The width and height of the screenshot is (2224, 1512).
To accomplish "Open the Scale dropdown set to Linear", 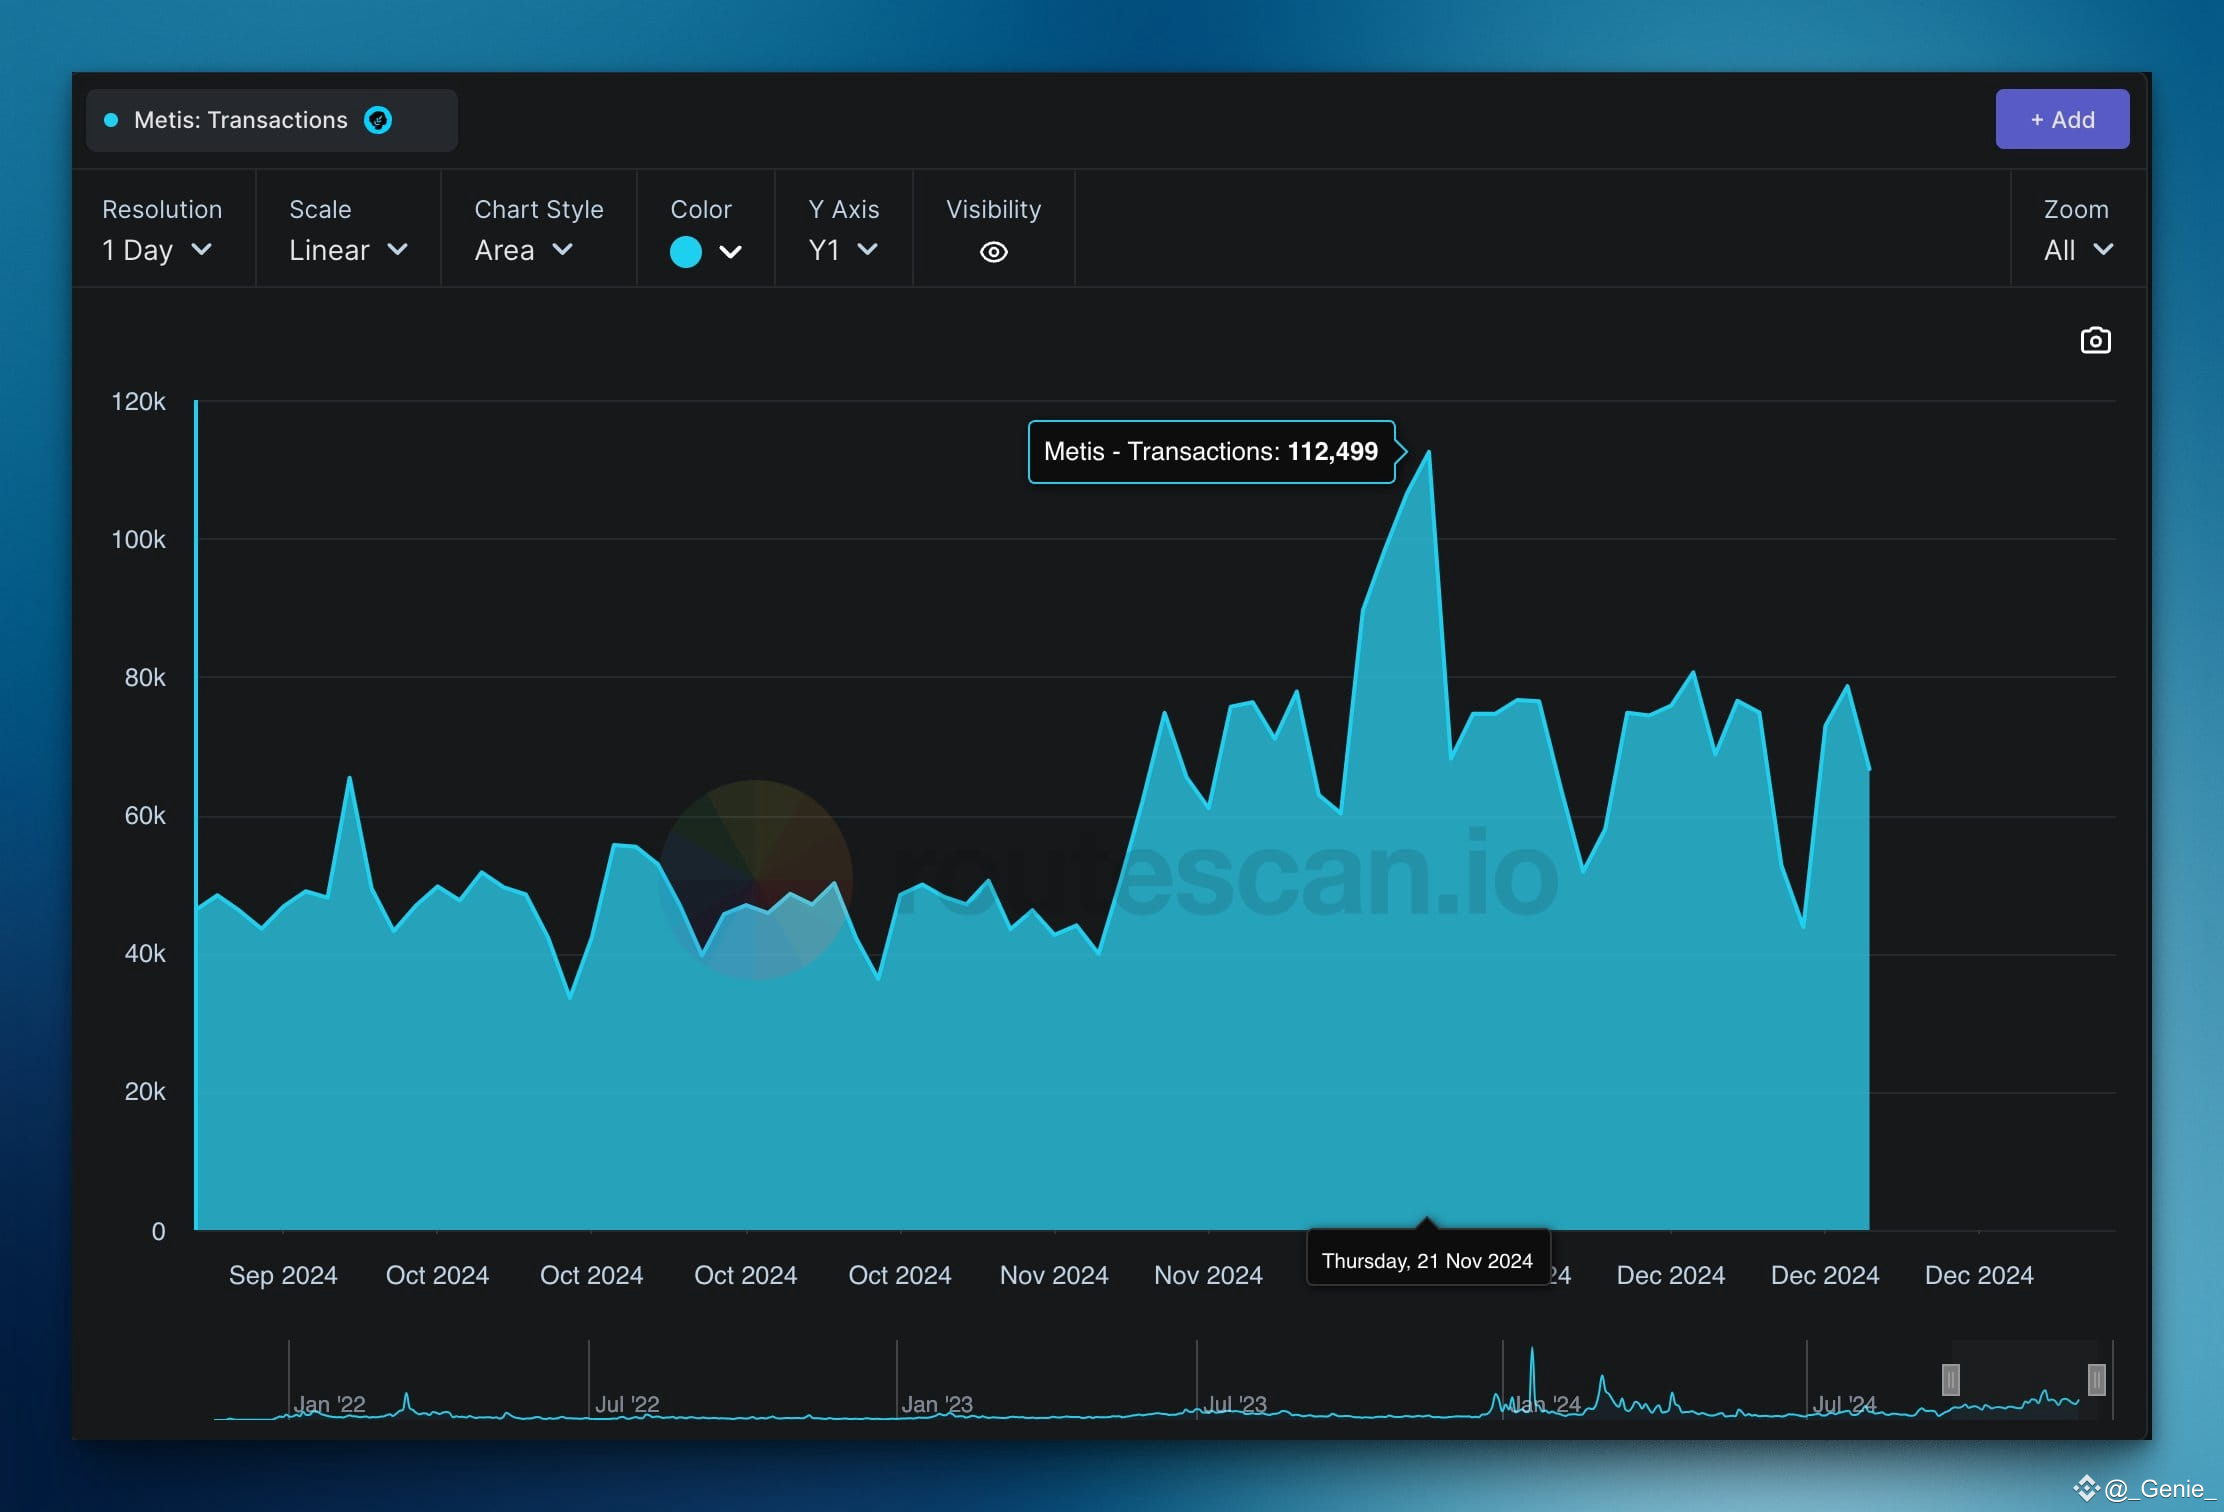I will [x=347, y=250].
